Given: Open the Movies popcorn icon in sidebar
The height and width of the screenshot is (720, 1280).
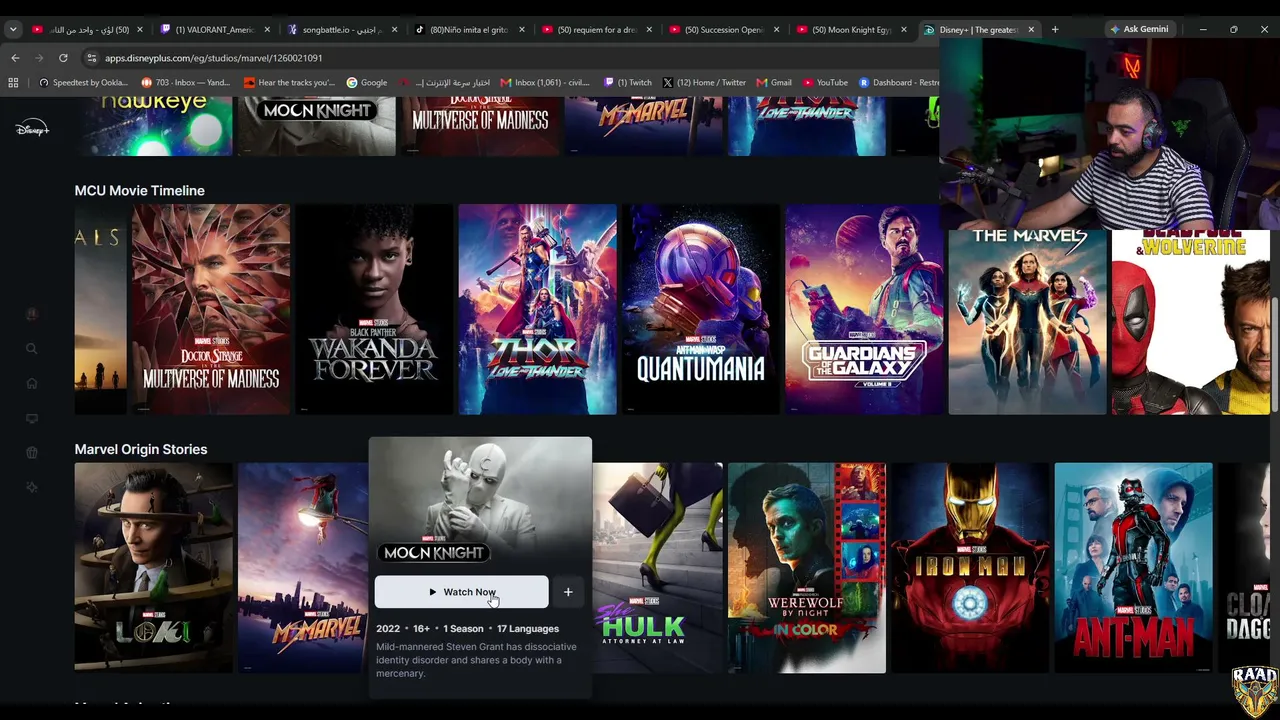Looking at the screenshot, I should pos(31,452).
